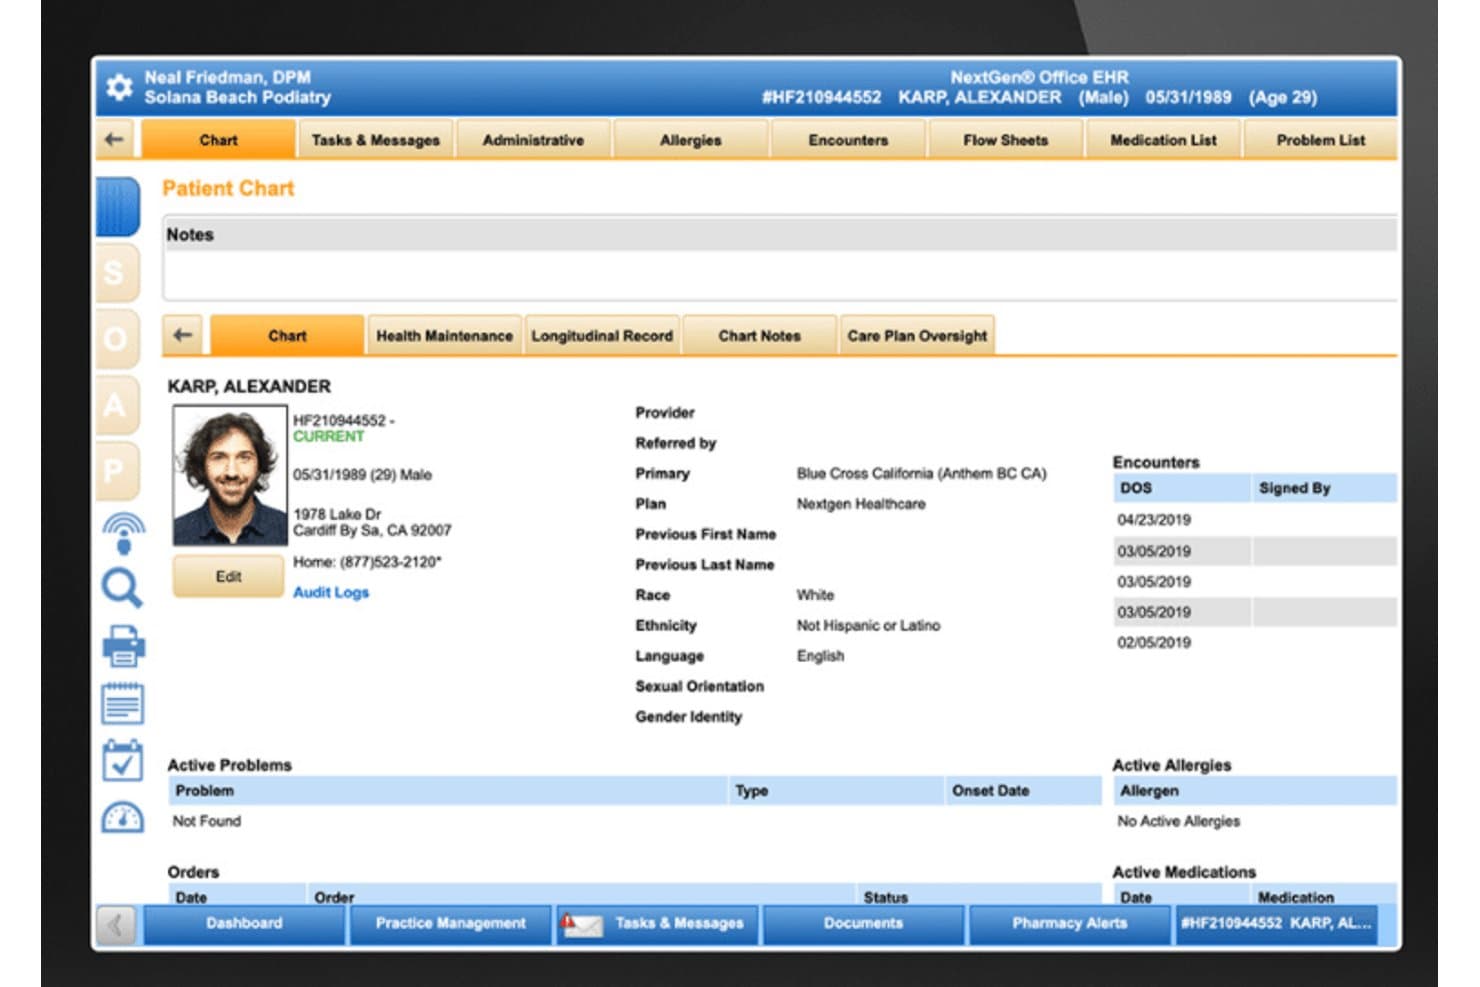The image size is (1480, 987).
Task: Switch to Health Maintenance sub-tab
Action: pyautogui.click(x=444, y=336)
